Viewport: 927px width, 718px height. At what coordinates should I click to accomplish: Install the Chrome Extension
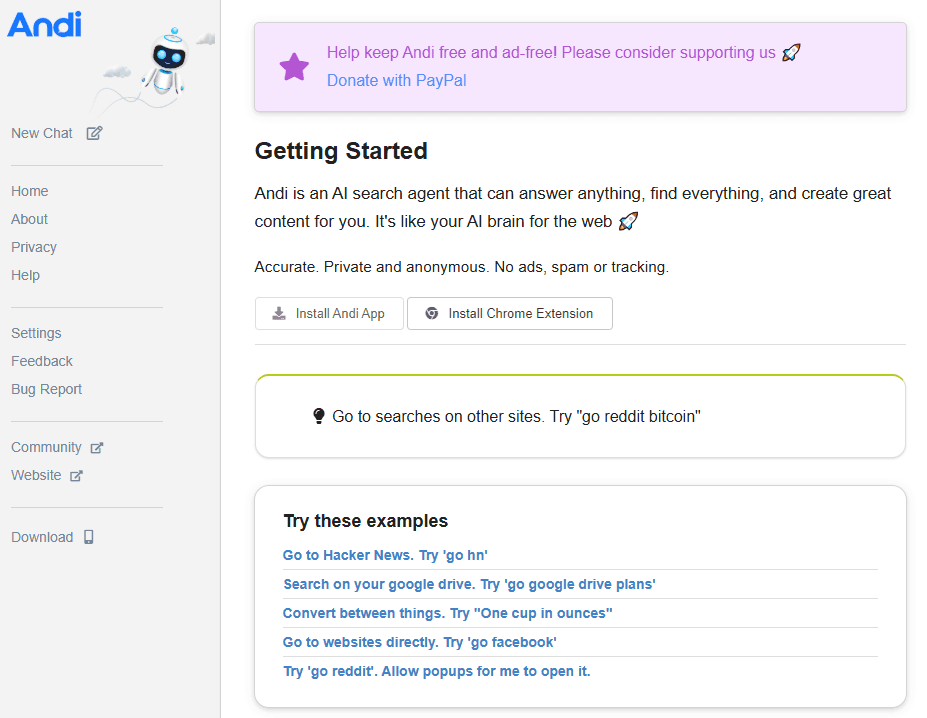[509, 313]
